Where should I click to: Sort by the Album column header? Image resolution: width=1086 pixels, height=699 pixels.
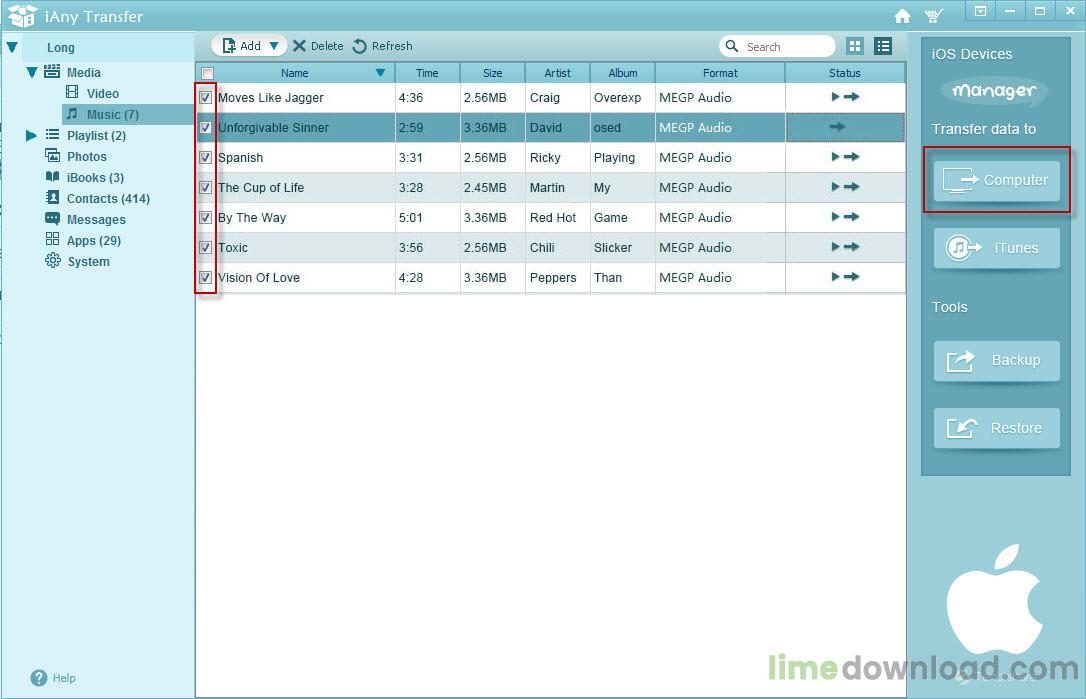[x=623, y=73]
